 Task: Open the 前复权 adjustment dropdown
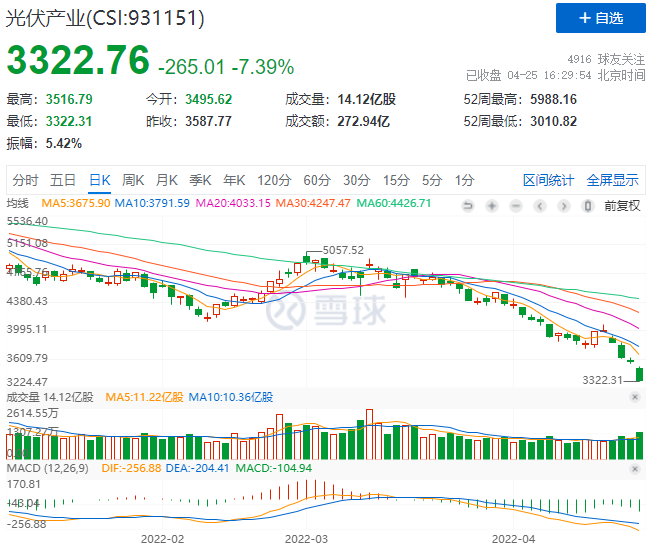[620, 205]
